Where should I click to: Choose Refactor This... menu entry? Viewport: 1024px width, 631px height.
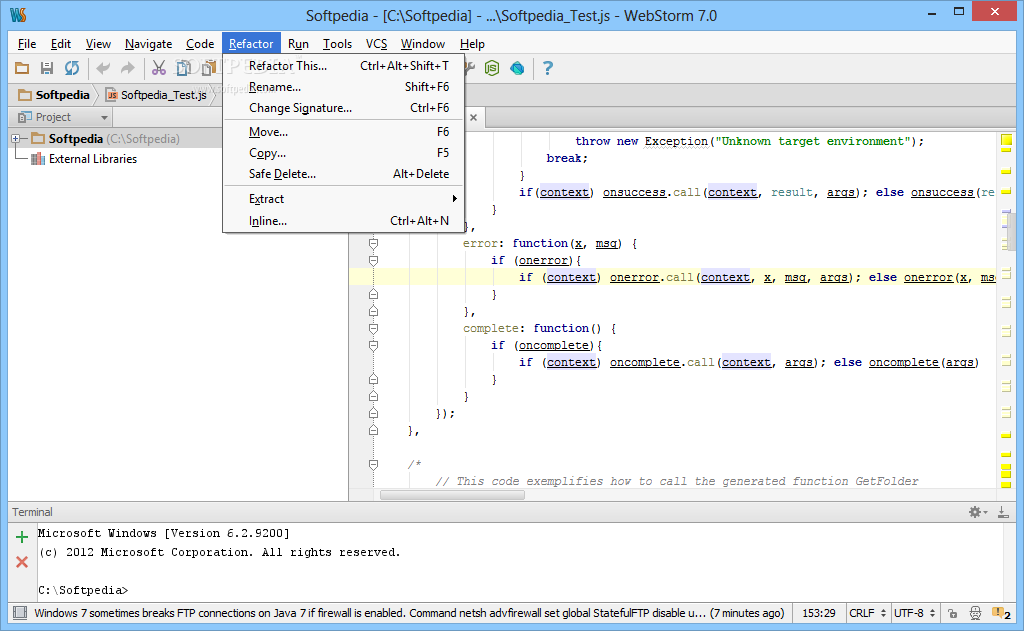pos(344,65)
